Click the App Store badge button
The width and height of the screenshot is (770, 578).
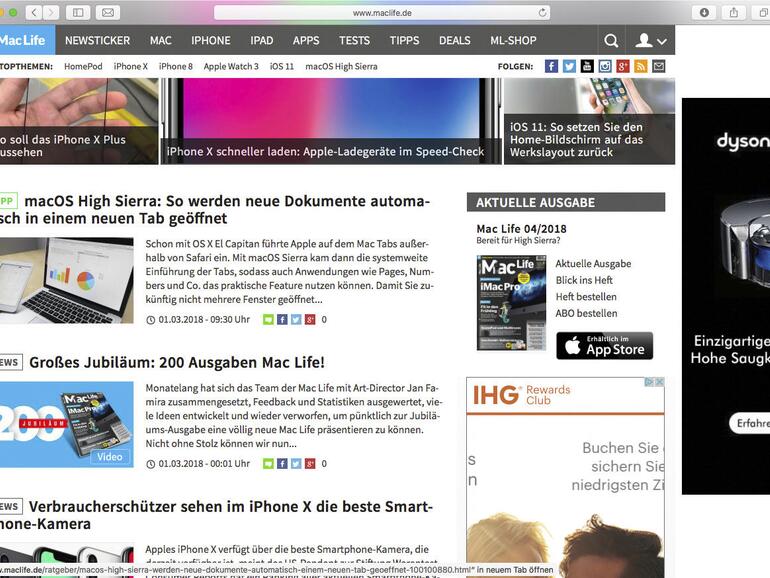605,346
